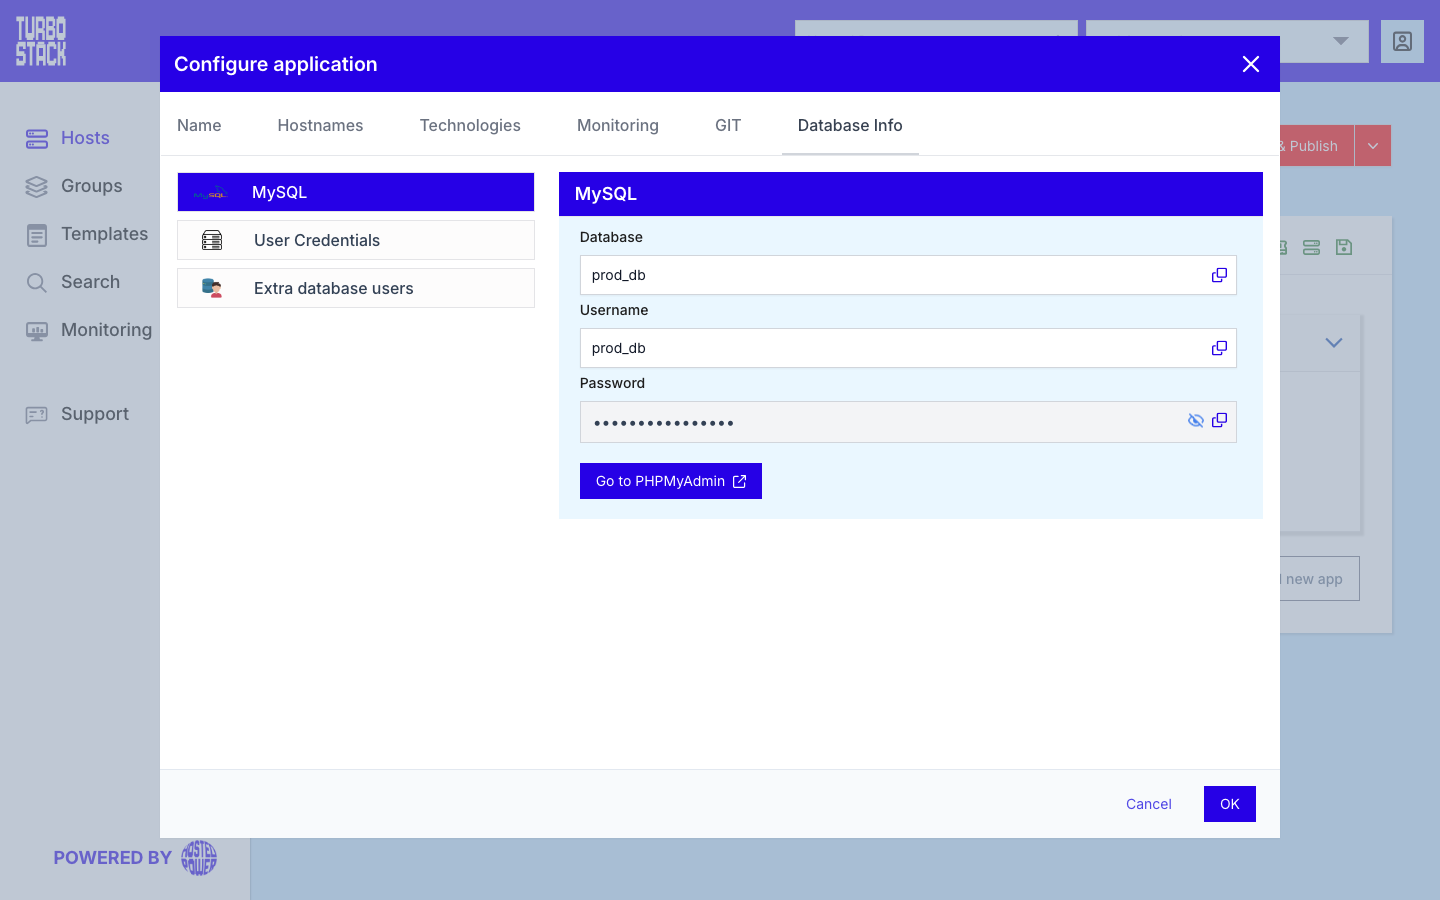1440x900 pixels.
Task: Go to Templates in the sidebar
Action: click(104, 234)
